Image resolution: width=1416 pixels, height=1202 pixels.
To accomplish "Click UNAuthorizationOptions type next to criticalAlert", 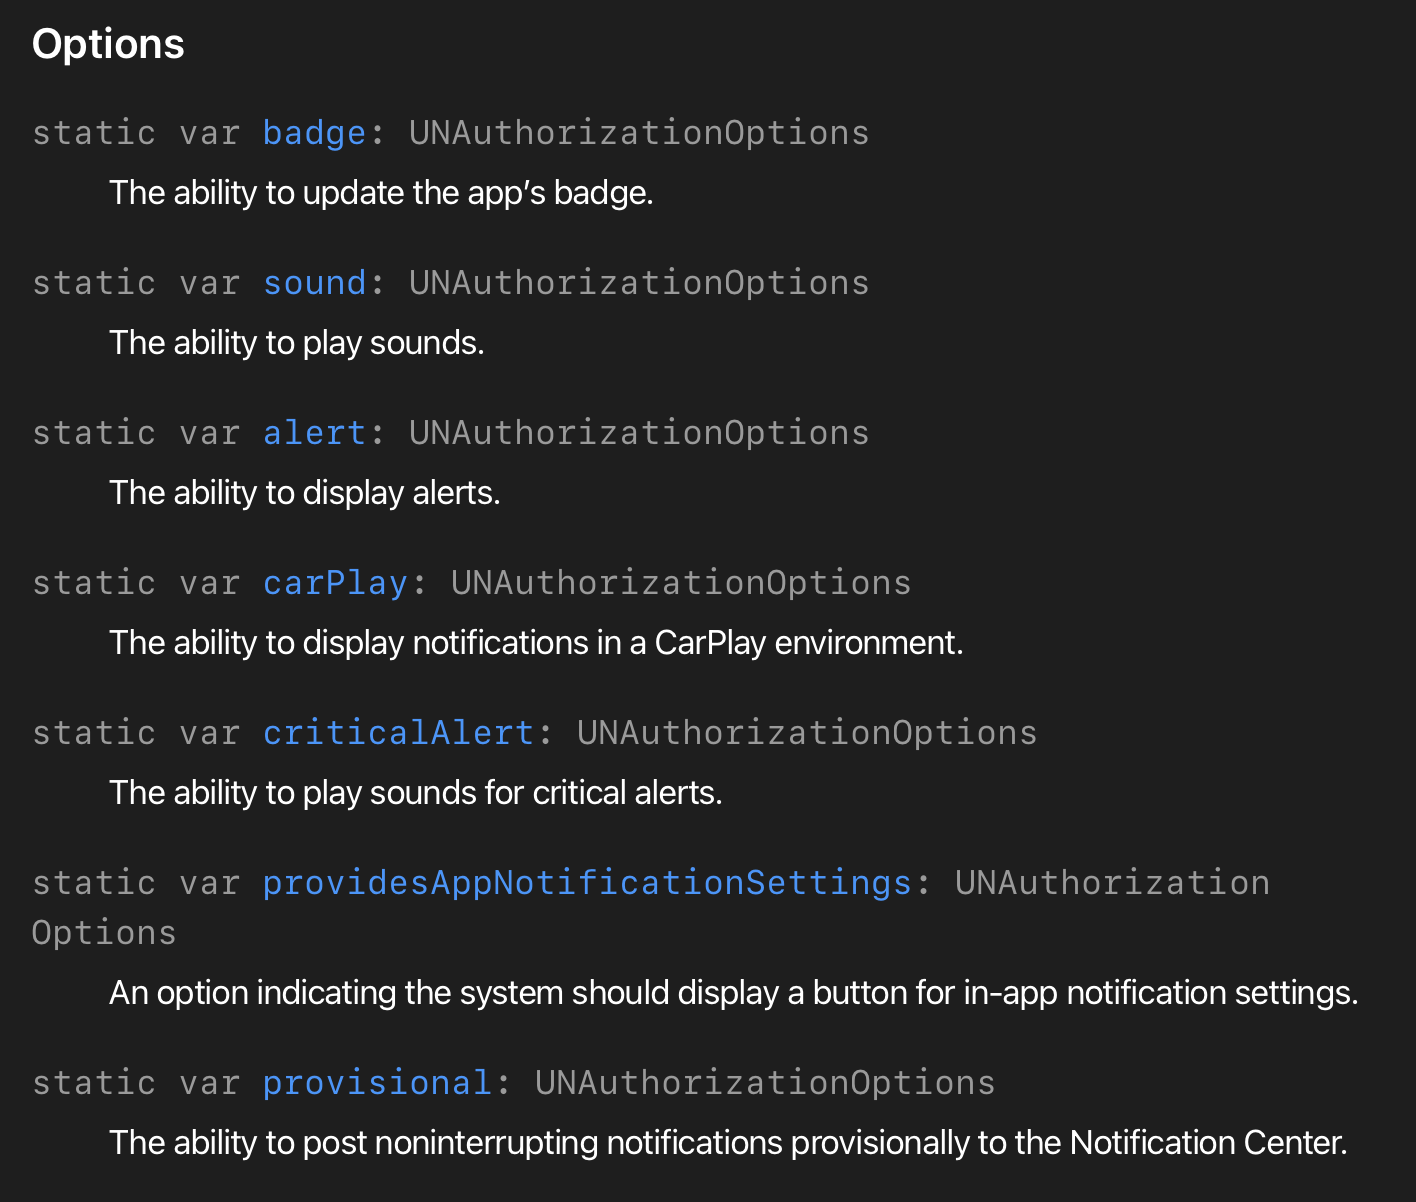I will [807, 733].
